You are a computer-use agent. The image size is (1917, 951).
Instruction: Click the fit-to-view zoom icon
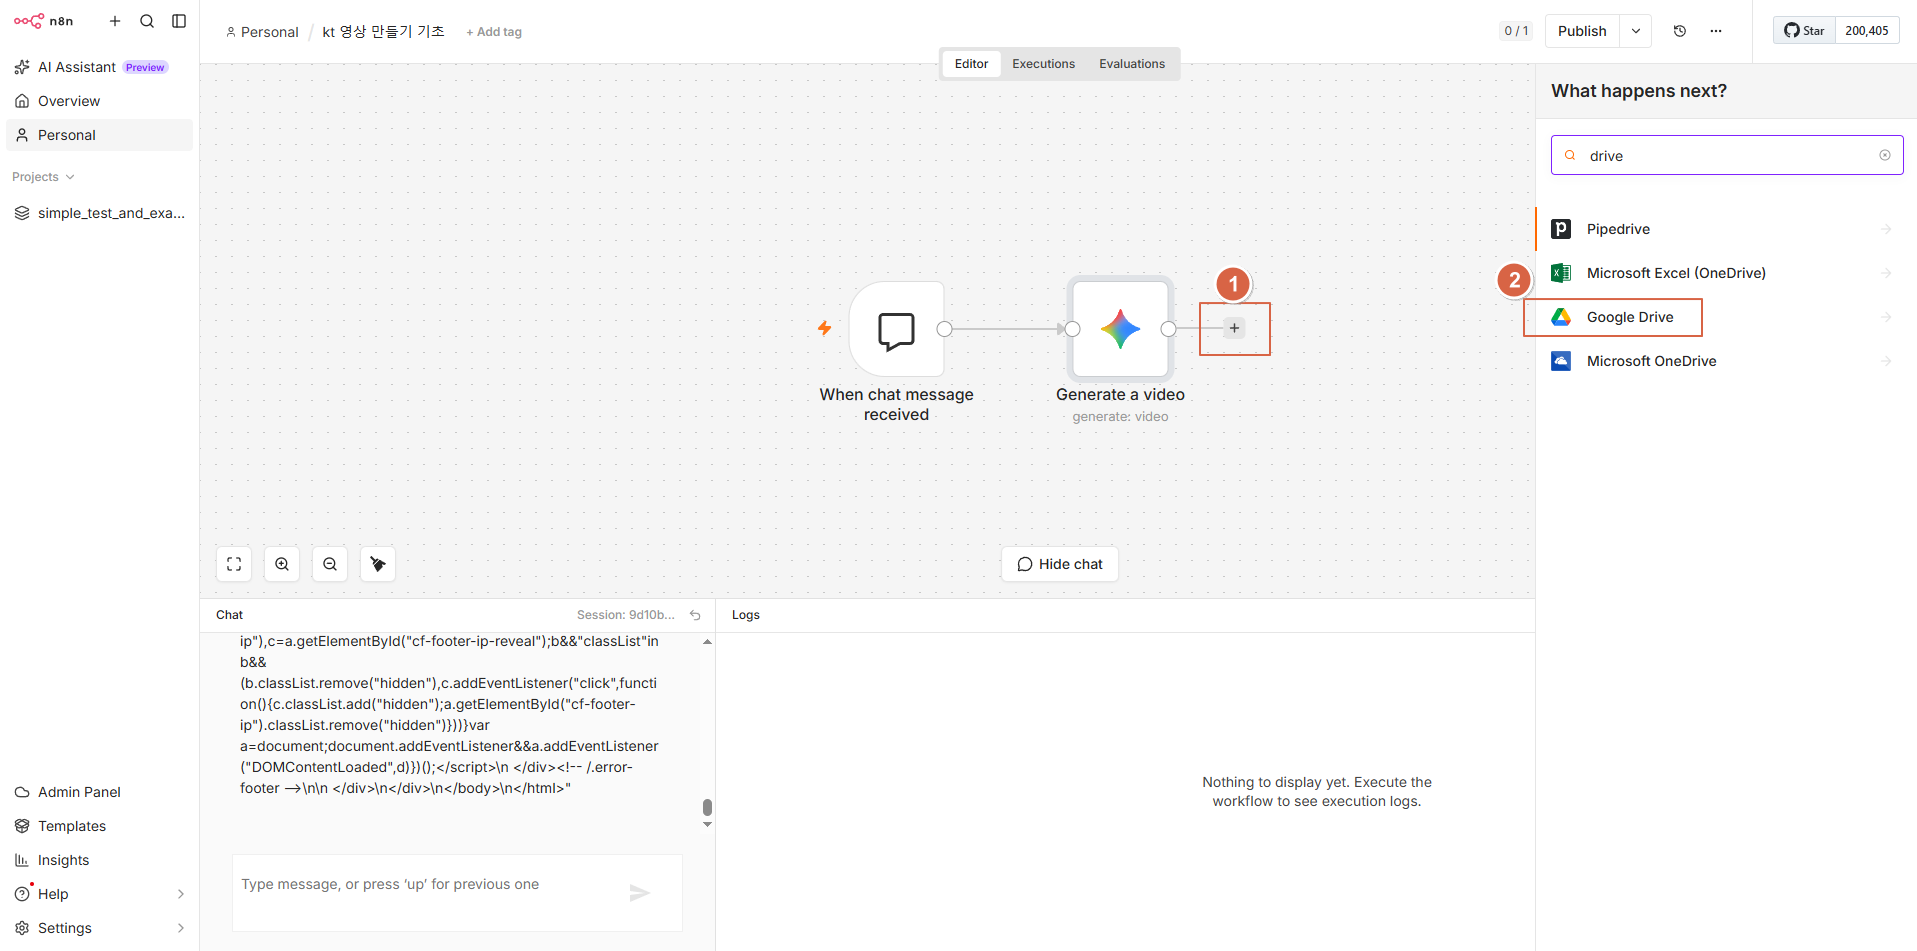coord(234,564)
